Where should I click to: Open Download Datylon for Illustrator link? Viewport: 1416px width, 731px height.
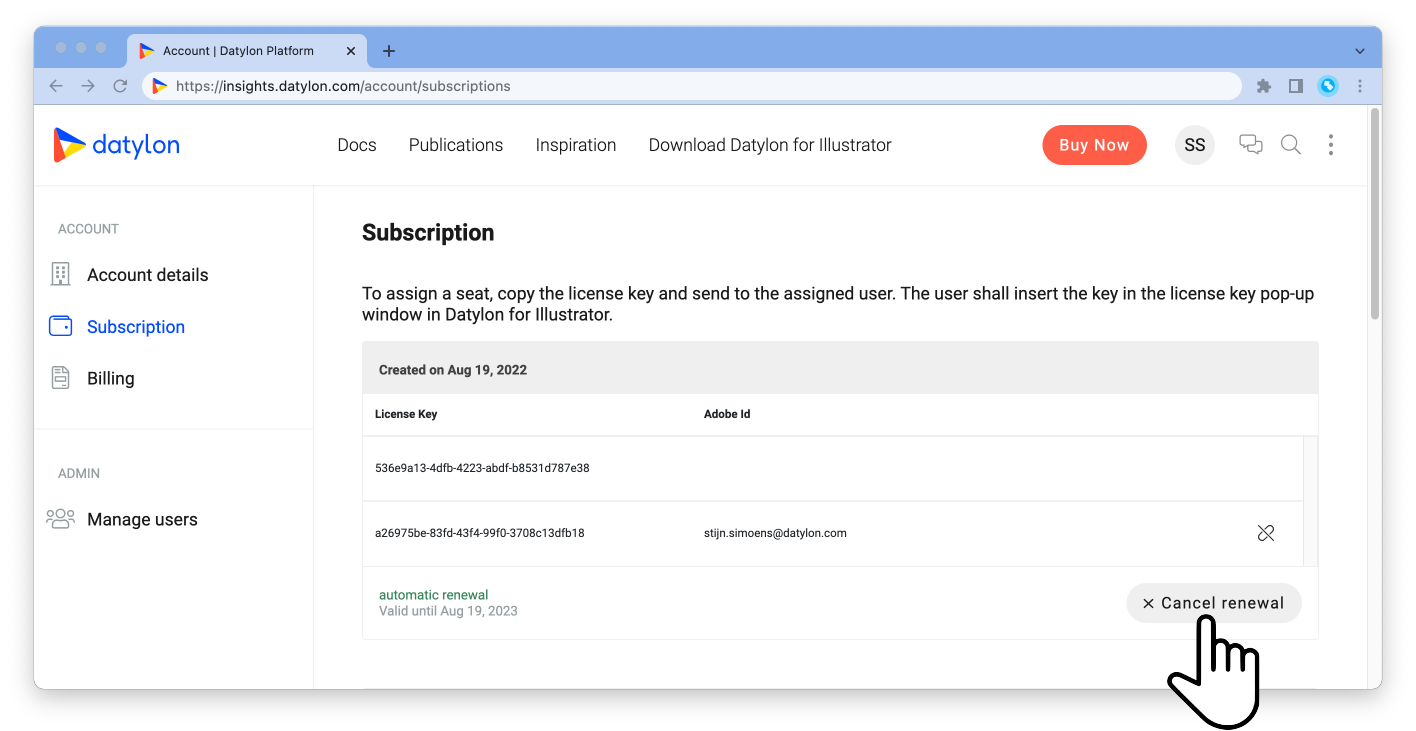coord(770,145)
